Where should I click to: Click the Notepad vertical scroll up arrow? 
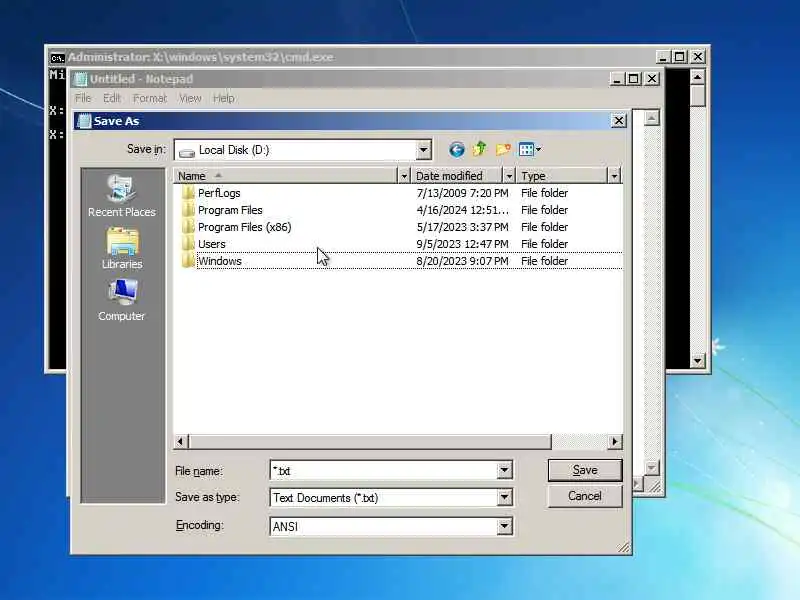651,118
